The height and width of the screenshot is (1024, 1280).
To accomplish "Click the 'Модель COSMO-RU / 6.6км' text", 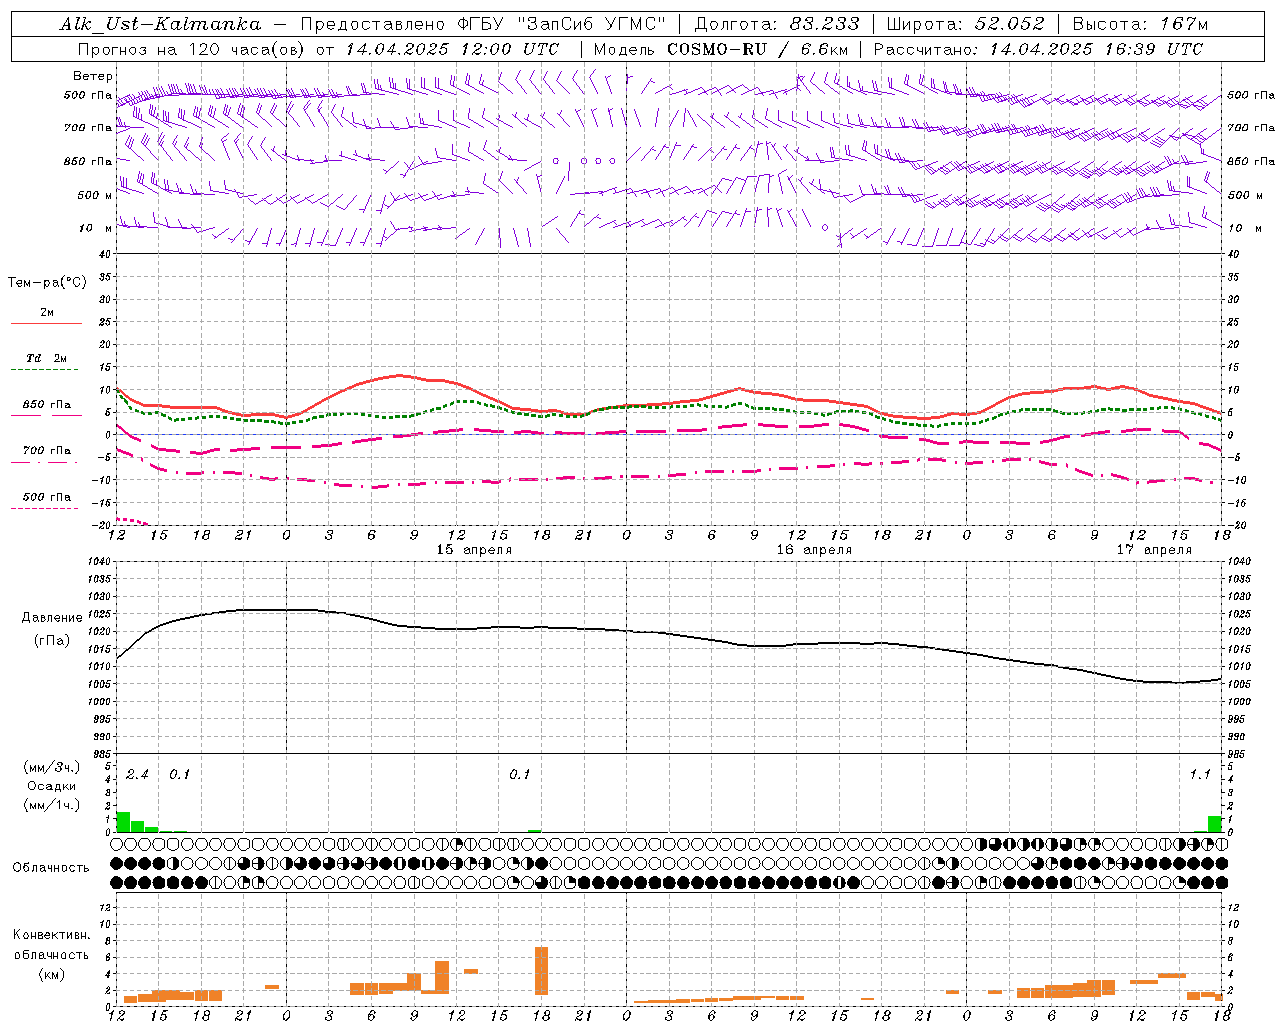I will pyautogui.click(x=721, y=49).
